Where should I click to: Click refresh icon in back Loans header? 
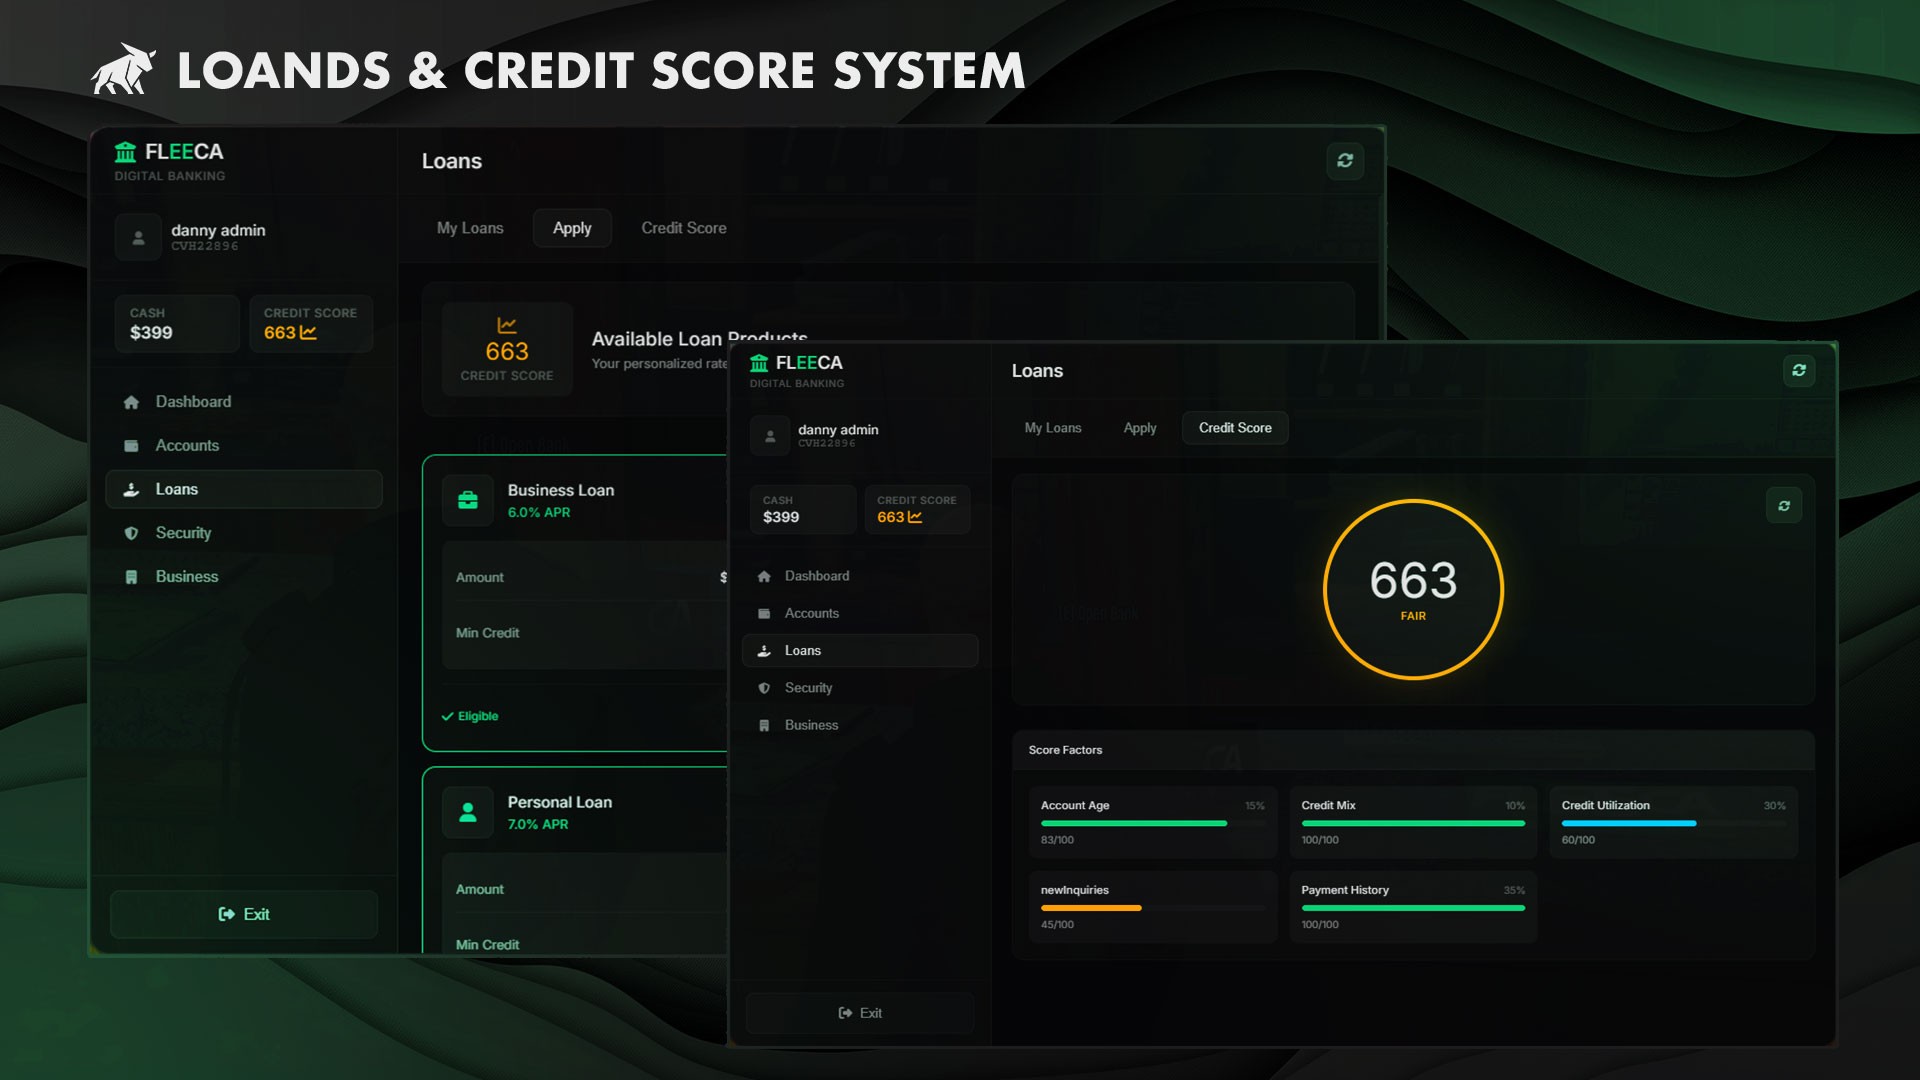point(1344,161)
